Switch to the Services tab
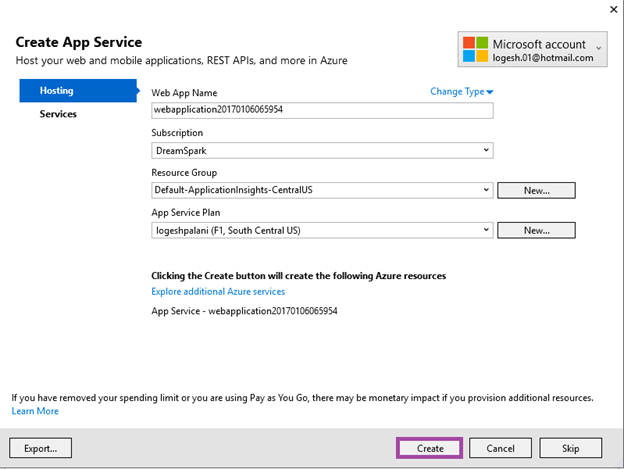The height and width of the screenshot is (469, 624). [58, 114]
